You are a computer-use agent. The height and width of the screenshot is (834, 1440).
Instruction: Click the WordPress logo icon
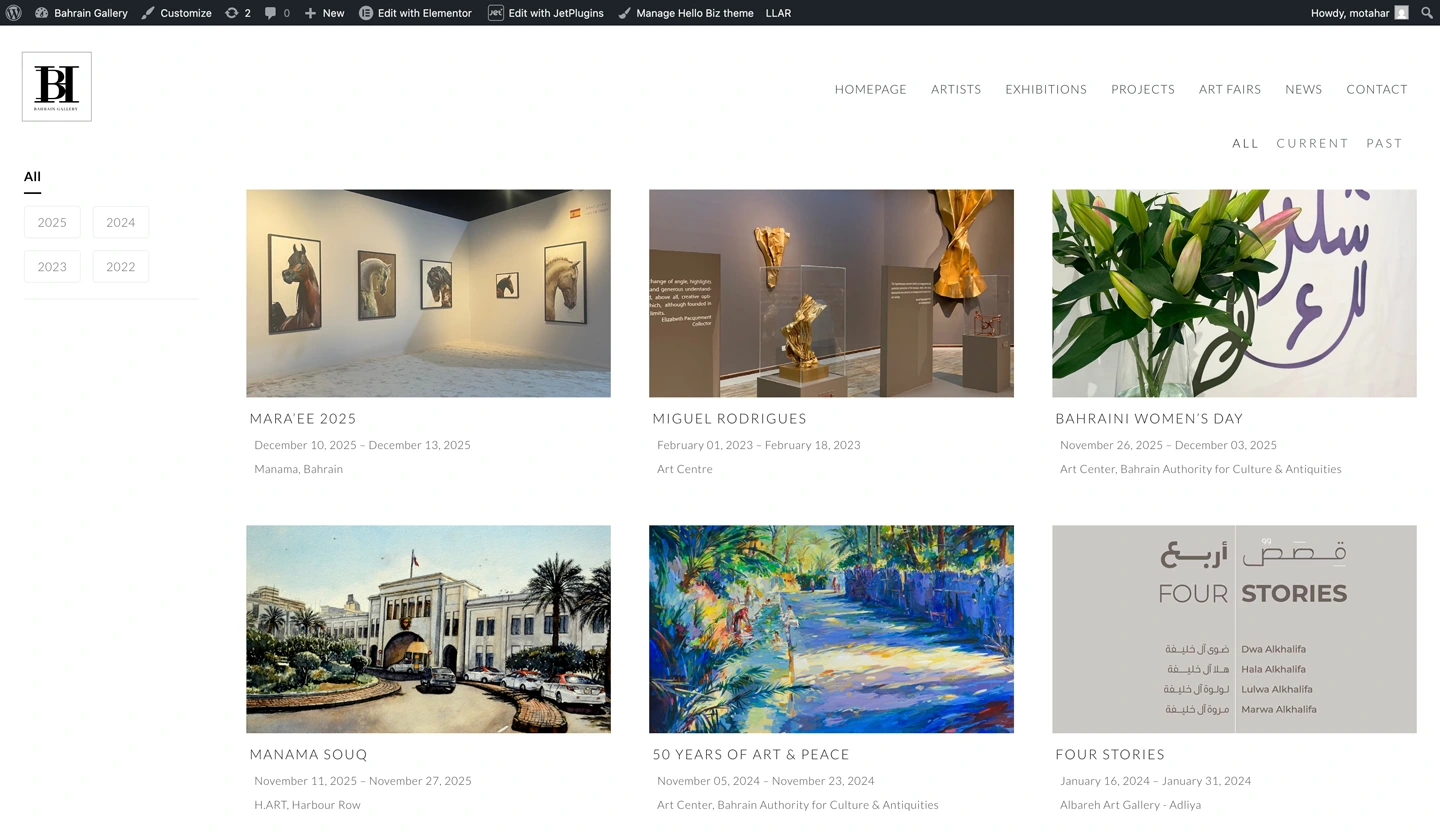coord(14,13)
